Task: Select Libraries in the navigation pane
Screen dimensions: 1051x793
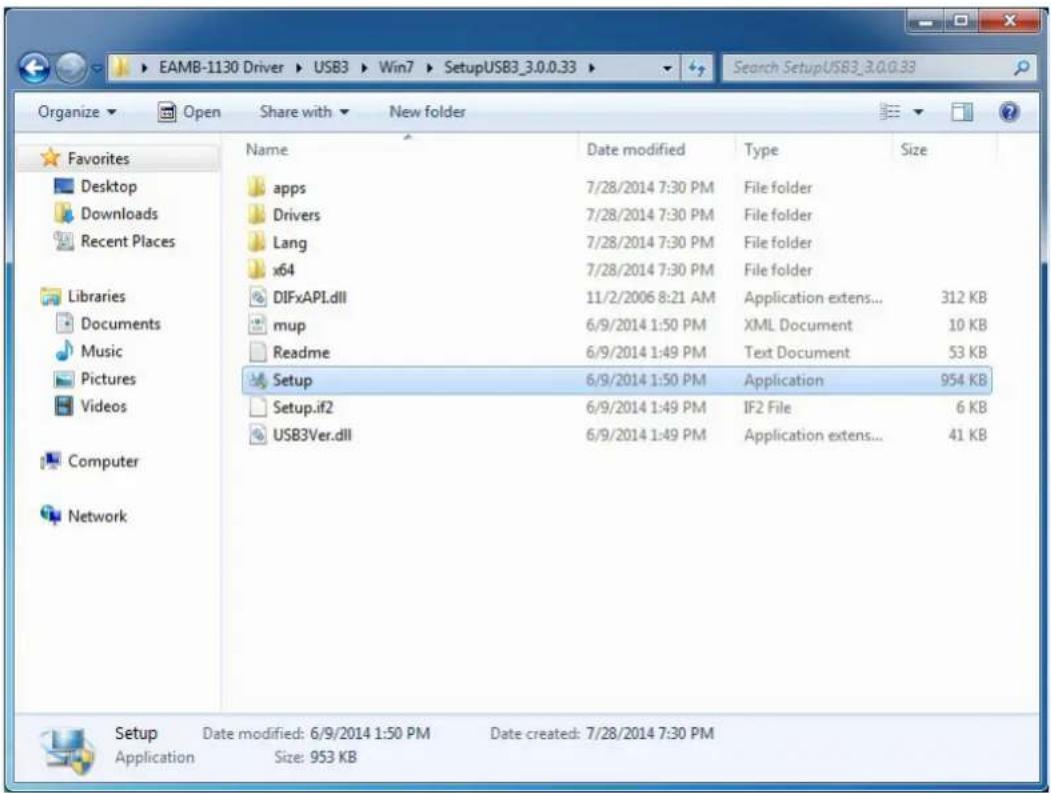Action: click(96, 296)
